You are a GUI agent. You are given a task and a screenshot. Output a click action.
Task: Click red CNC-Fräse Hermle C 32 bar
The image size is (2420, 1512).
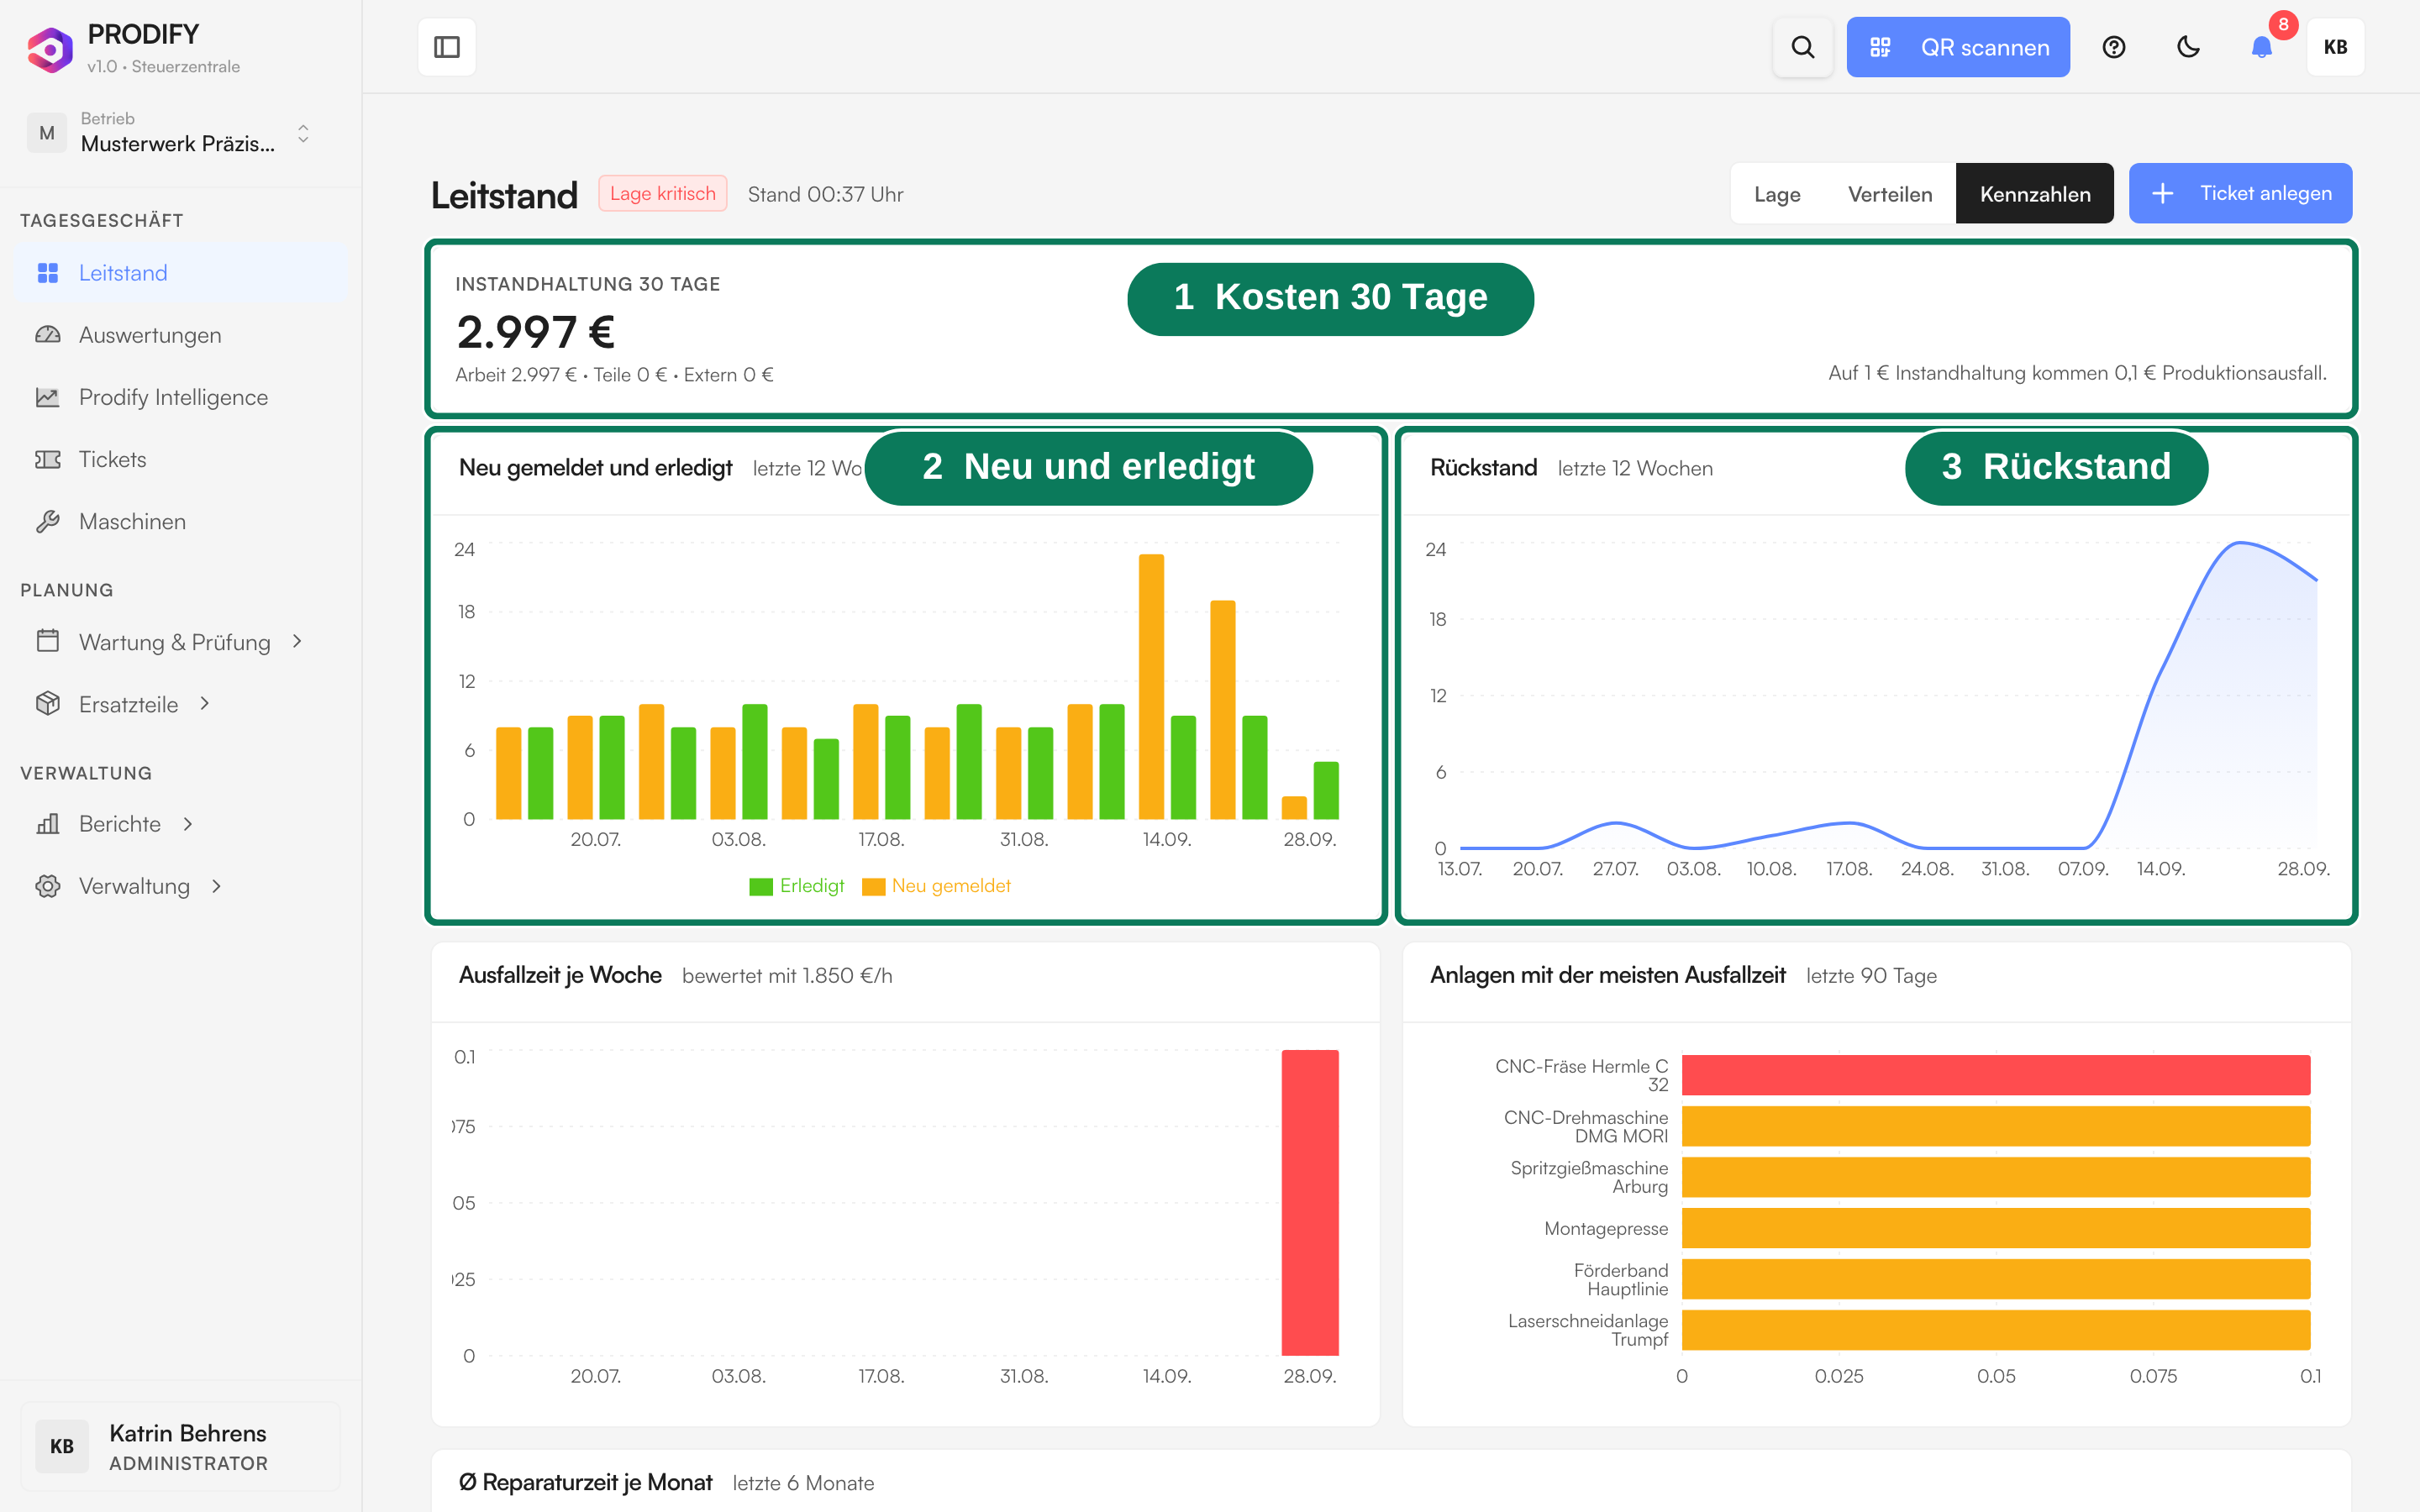pos(1996,1075)
